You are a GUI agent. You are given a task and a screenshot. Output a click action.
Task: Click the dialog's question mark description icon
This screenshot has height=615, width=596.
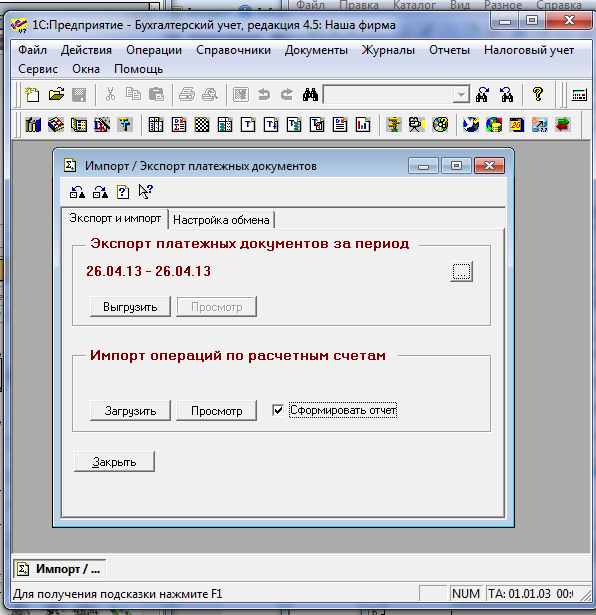[123, 192]
